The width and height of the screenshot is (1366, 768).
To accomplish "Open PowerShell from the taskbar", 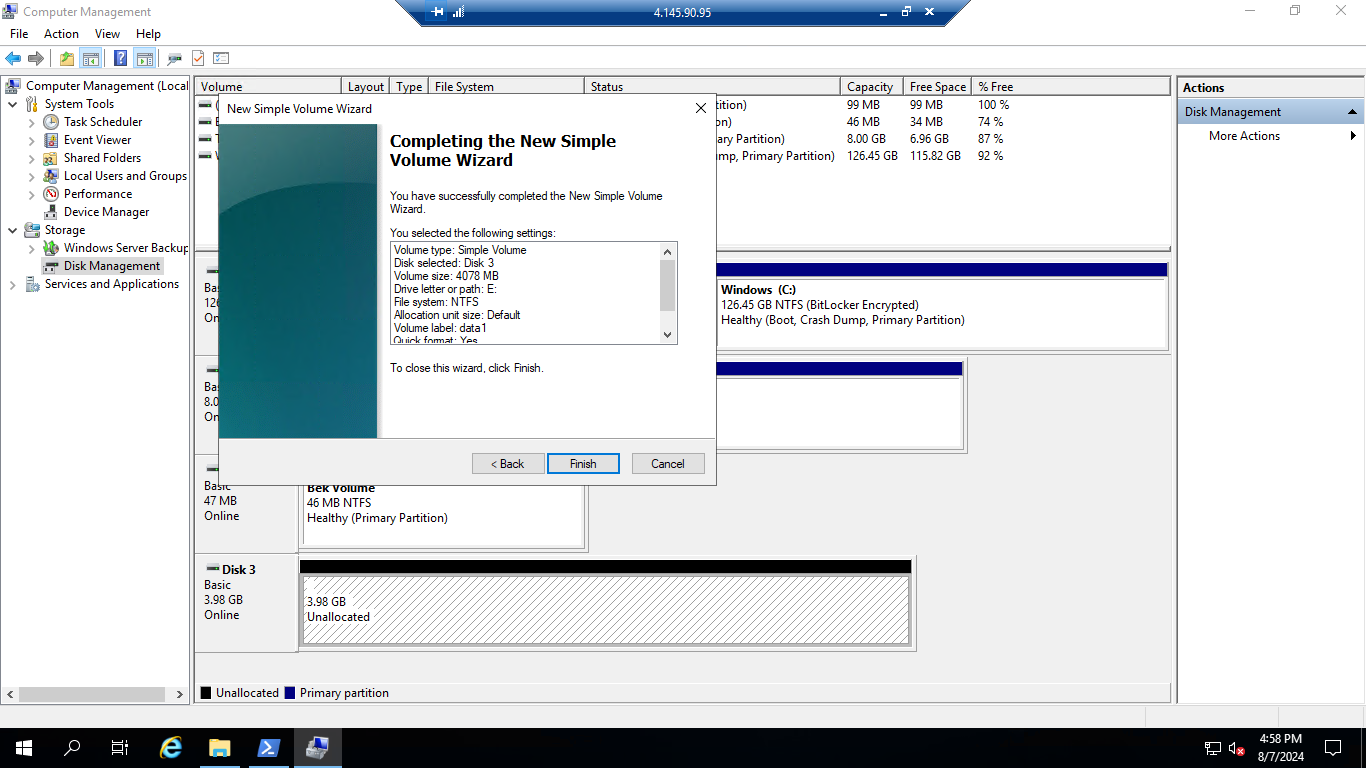I will tap(269, 747).
